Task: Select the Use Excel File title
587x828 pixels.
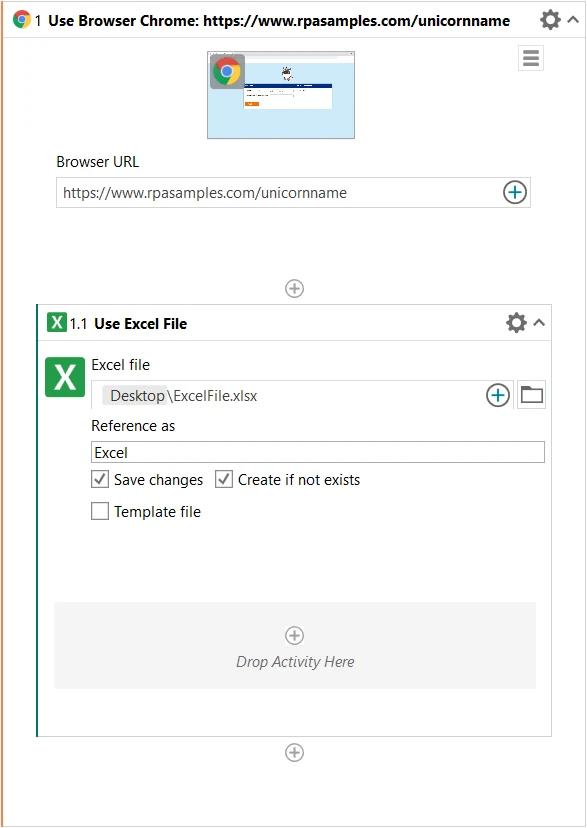Action: pos(140,324)
